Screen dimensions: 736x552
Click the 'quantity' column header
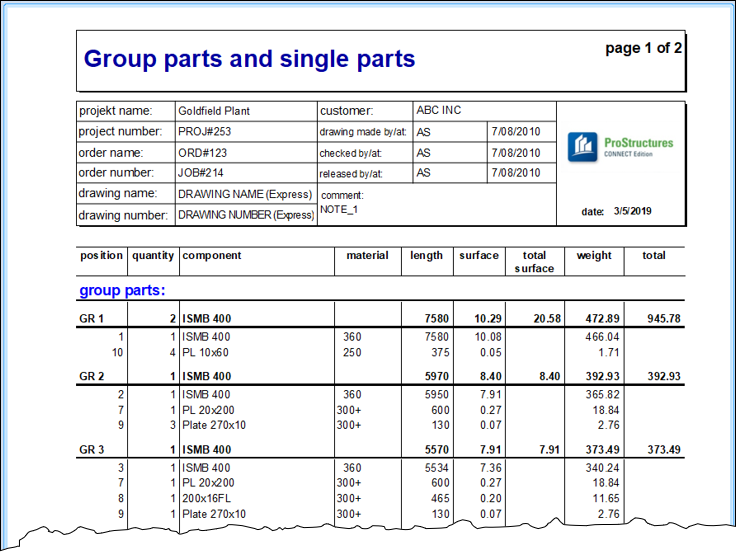tap(153, 256)
